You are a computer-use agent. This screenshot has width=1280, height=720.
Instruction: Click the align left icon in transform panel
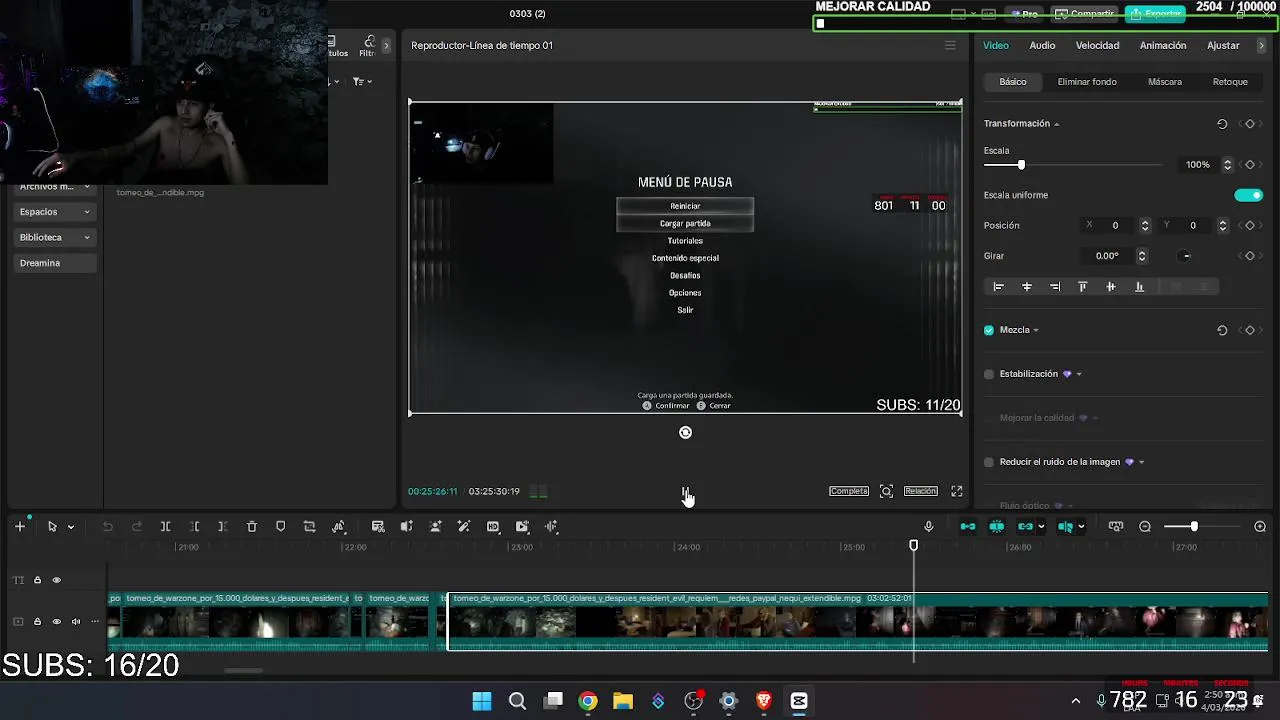pyautogui.click(x=998, y=287)
